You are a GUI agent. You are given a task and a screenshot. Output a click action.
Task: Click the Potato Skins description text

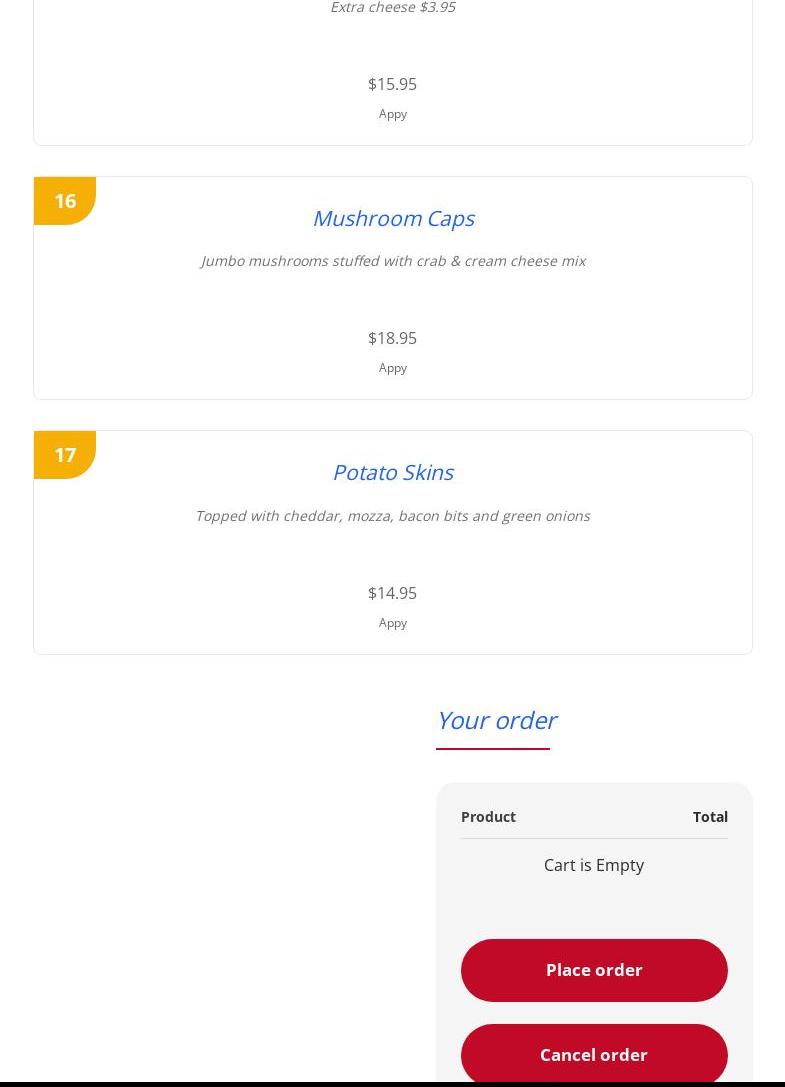(393, 516)
